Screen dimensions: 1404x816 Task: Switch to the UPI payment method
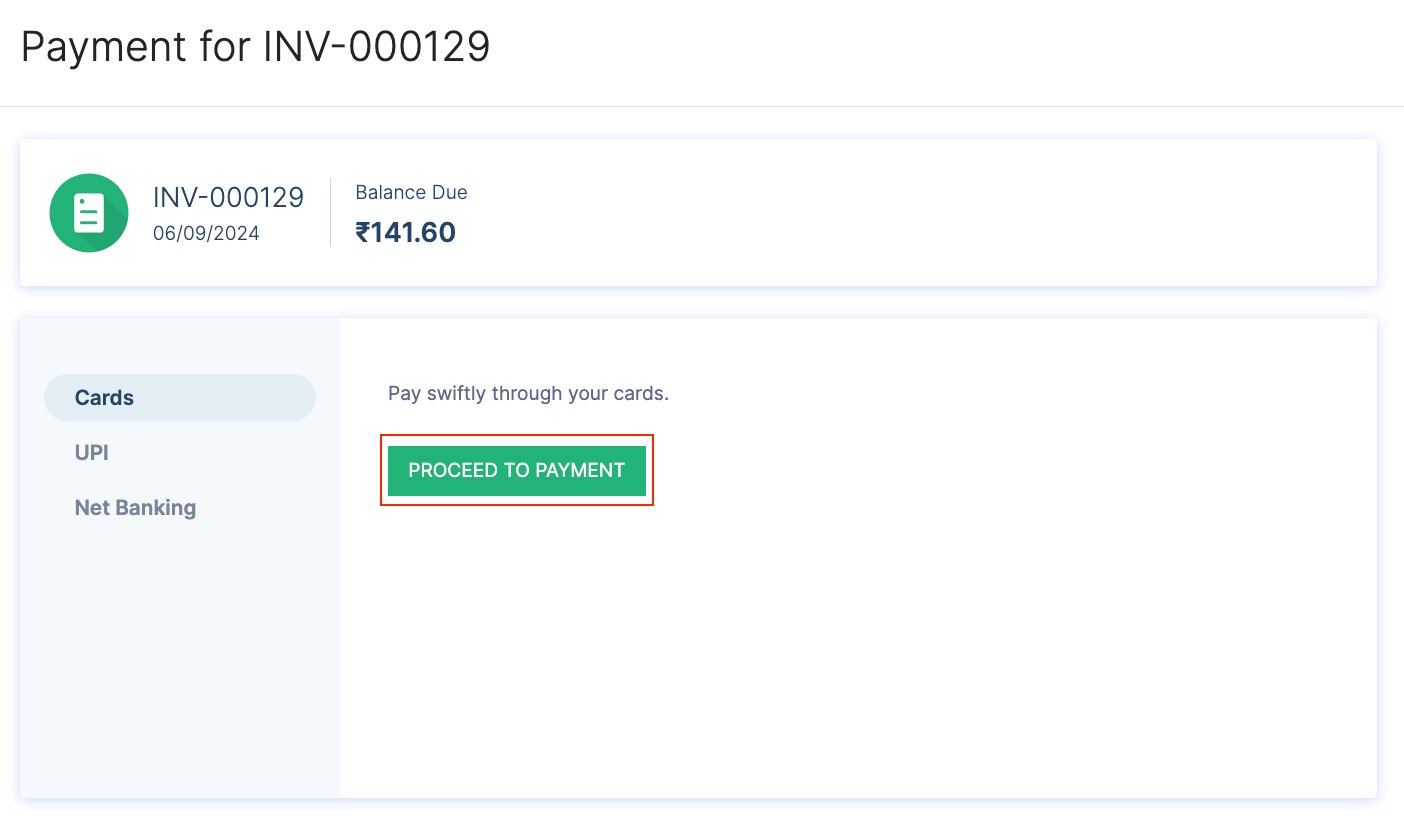91,452
